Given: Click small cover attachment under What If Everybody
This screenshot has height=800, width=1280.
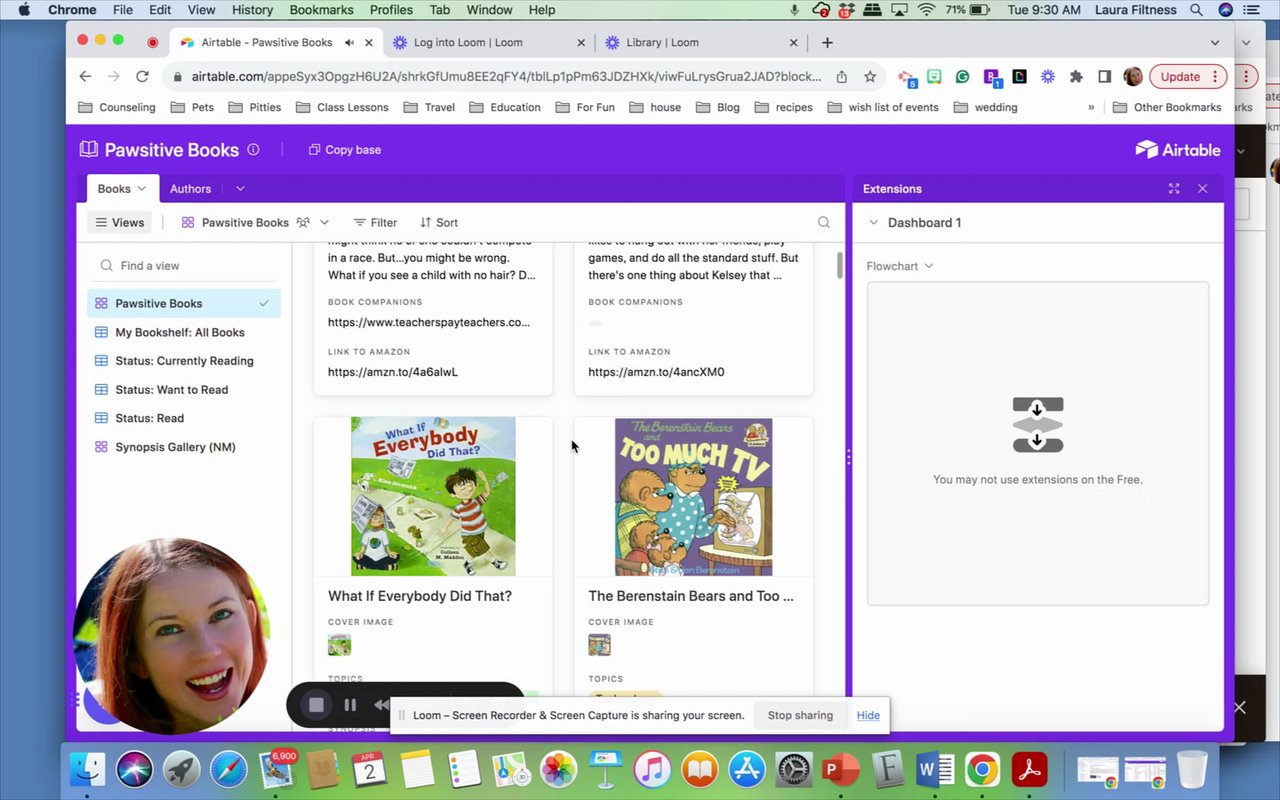Looking at the screenshot, I should pos(339,645).
